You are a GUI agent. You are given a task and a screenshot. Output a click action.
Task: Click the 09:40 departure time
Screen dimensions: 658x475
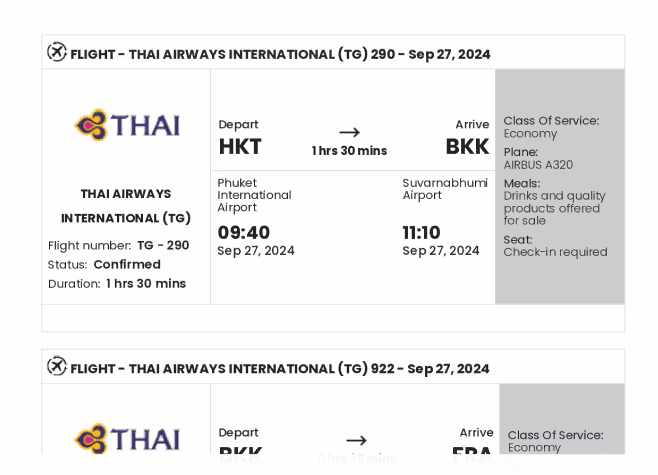(243, 232)
